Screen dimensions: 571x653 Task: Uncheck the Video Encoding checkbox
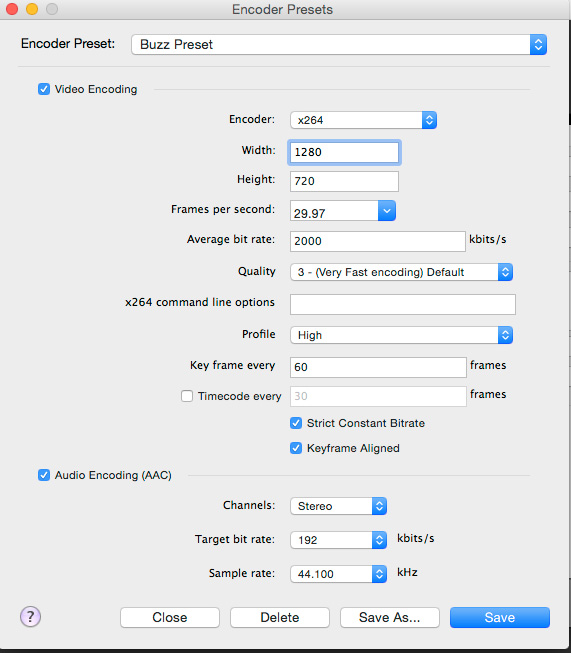point(44,89)
